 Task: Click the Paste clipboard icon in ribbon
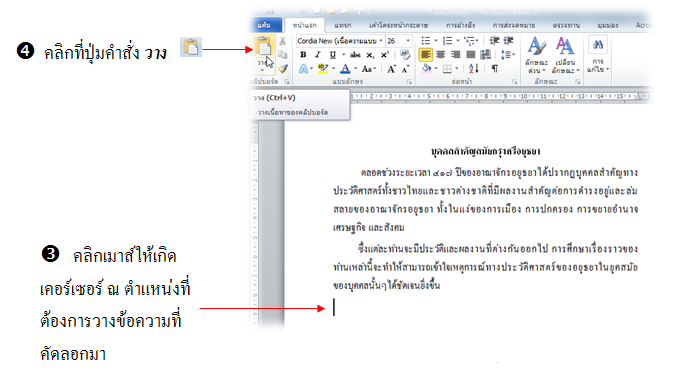(263, 46)
